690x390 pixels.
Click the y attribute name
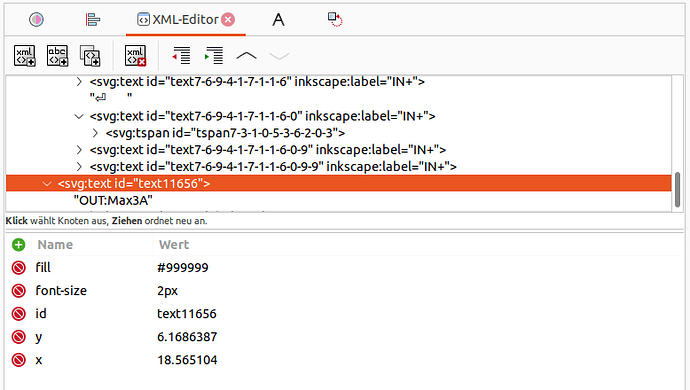(x=39, y=337)
